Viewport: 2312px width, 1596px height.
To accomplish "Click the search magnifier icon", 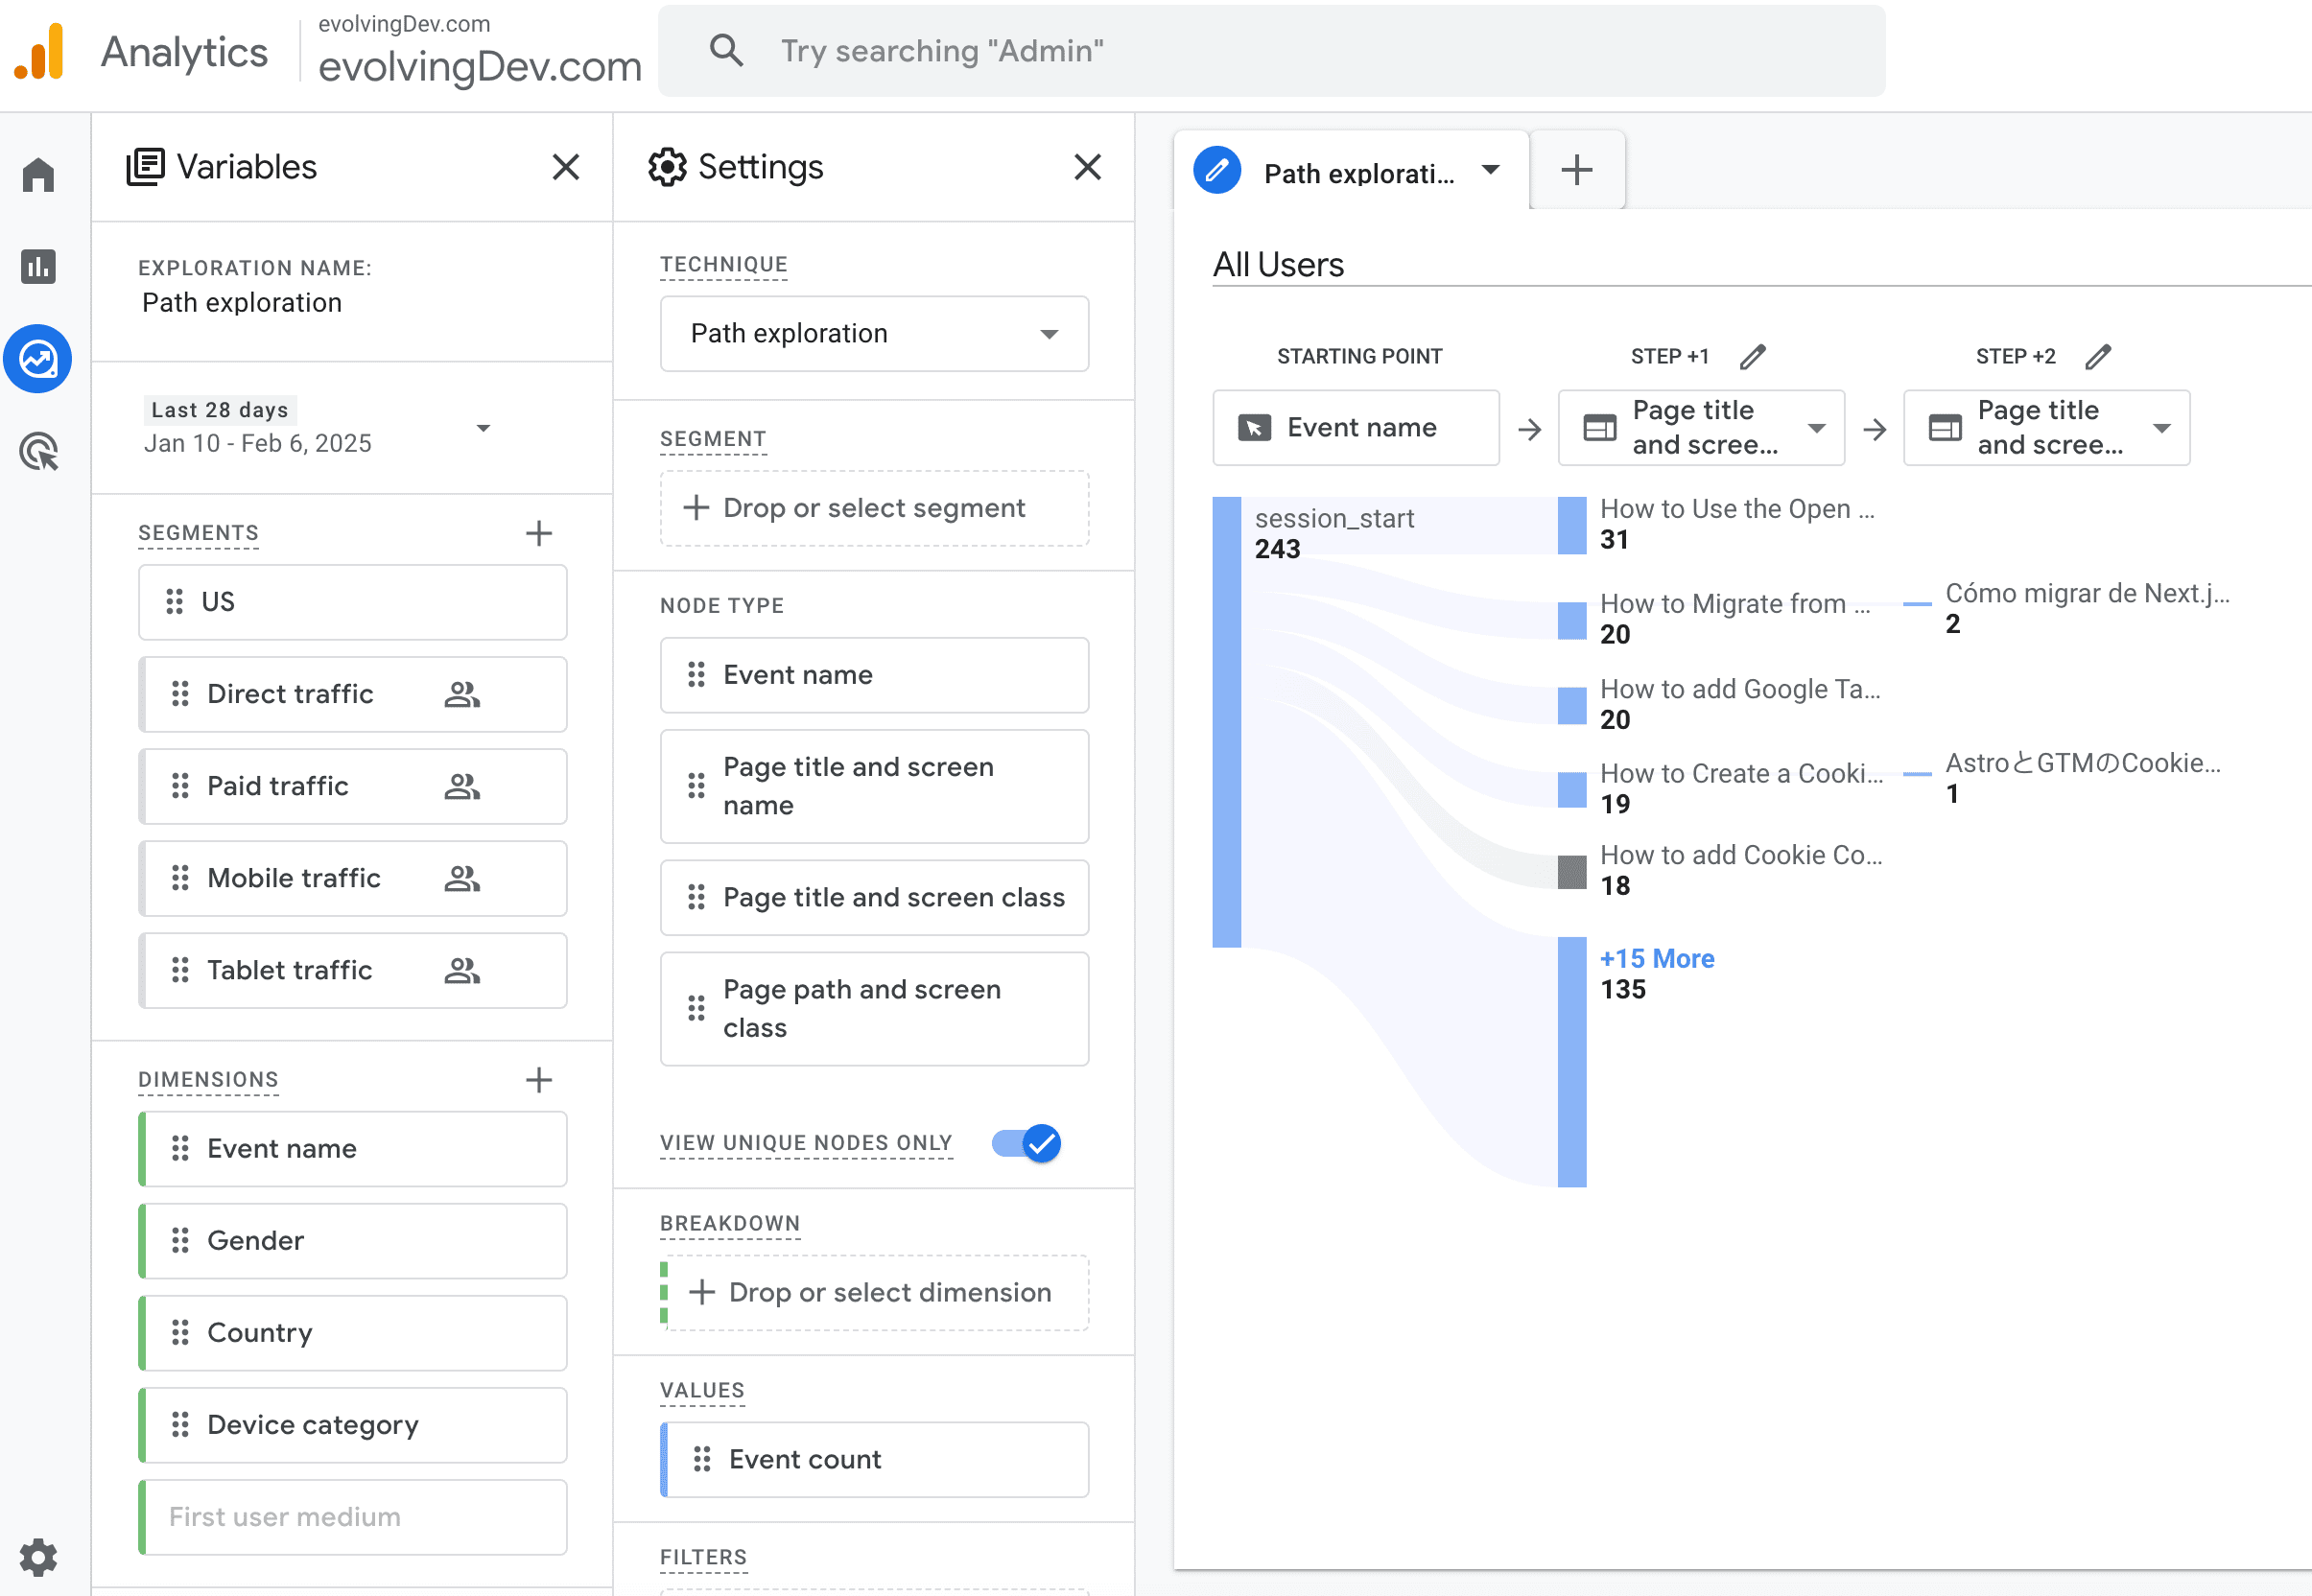I will click(726, 50).
